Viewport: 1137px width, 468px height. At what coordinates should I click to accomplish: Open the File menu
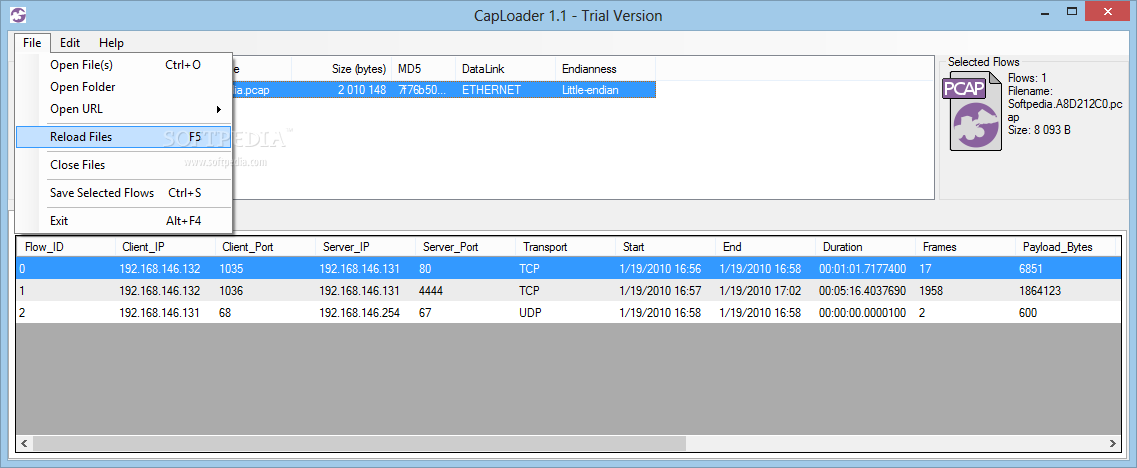tap(32, 43)
